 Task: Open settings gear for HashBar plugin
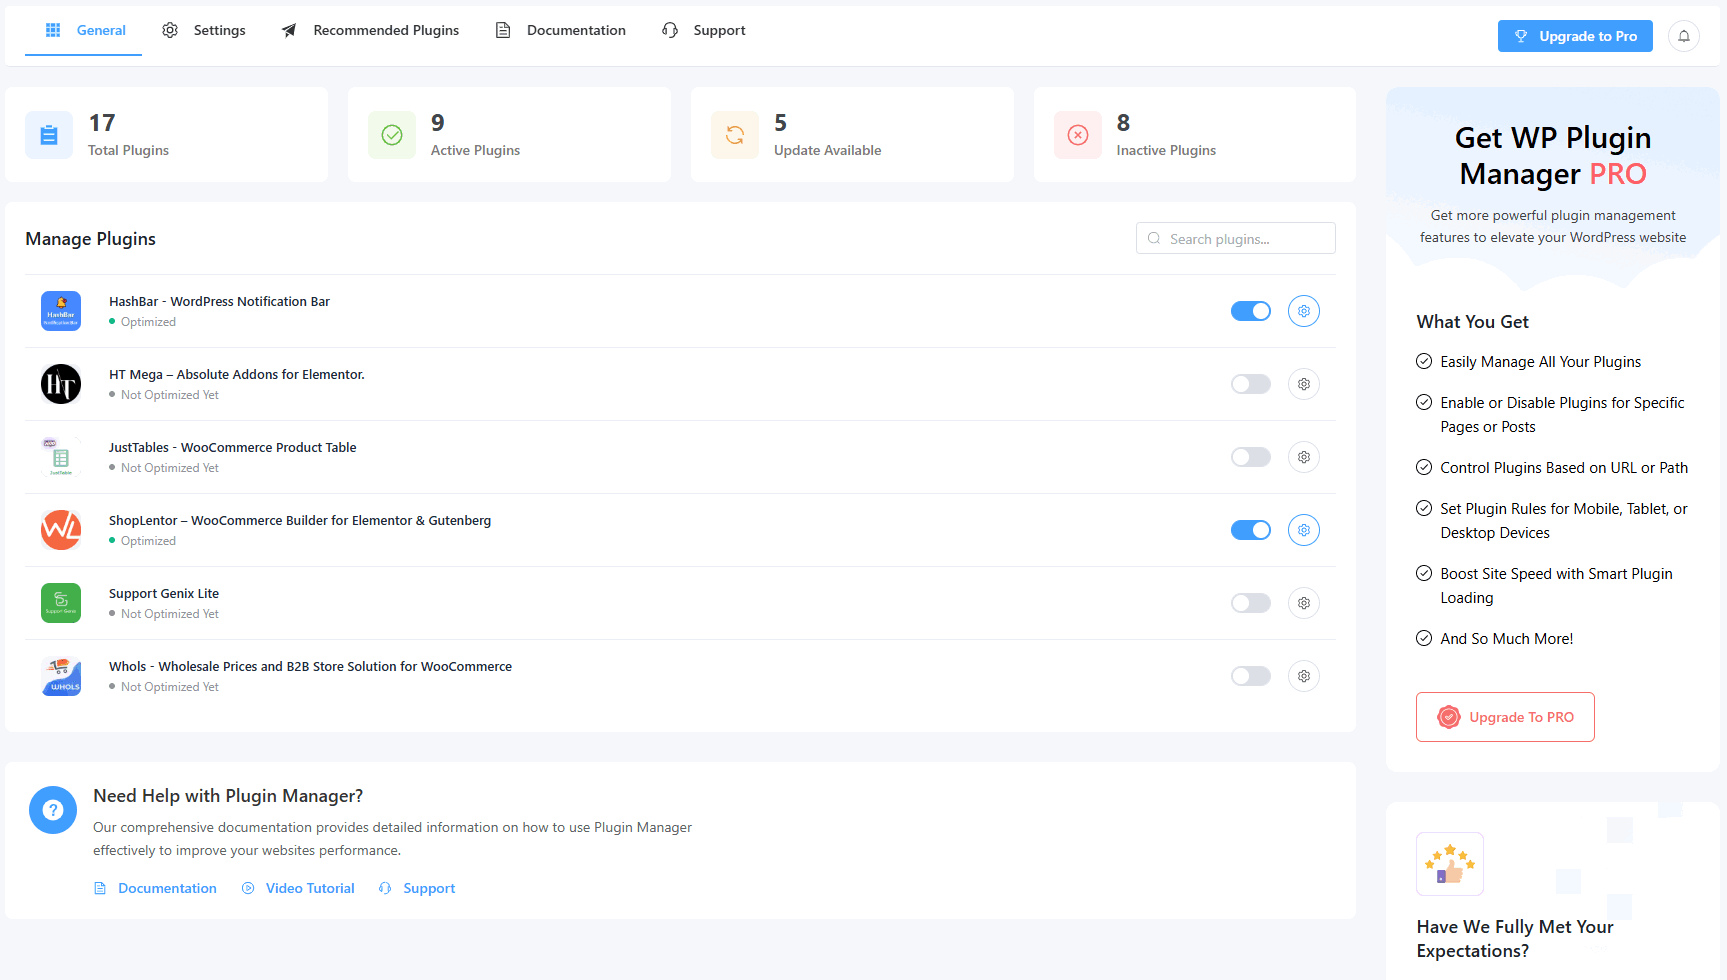1304,311
